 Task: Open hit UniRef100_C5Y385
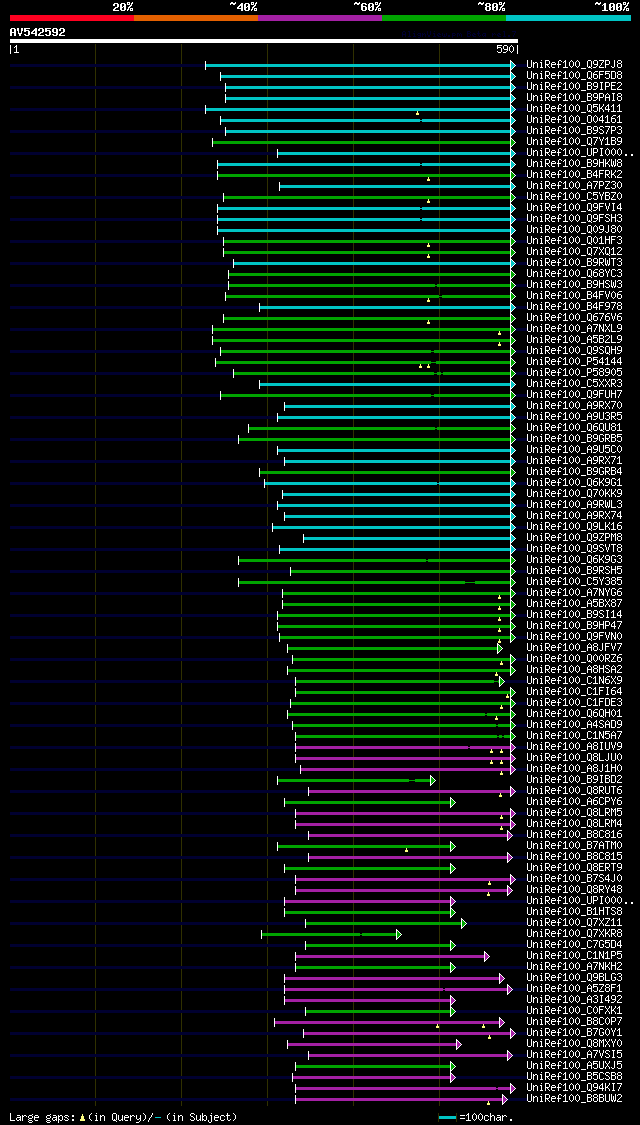coord(574,582)
